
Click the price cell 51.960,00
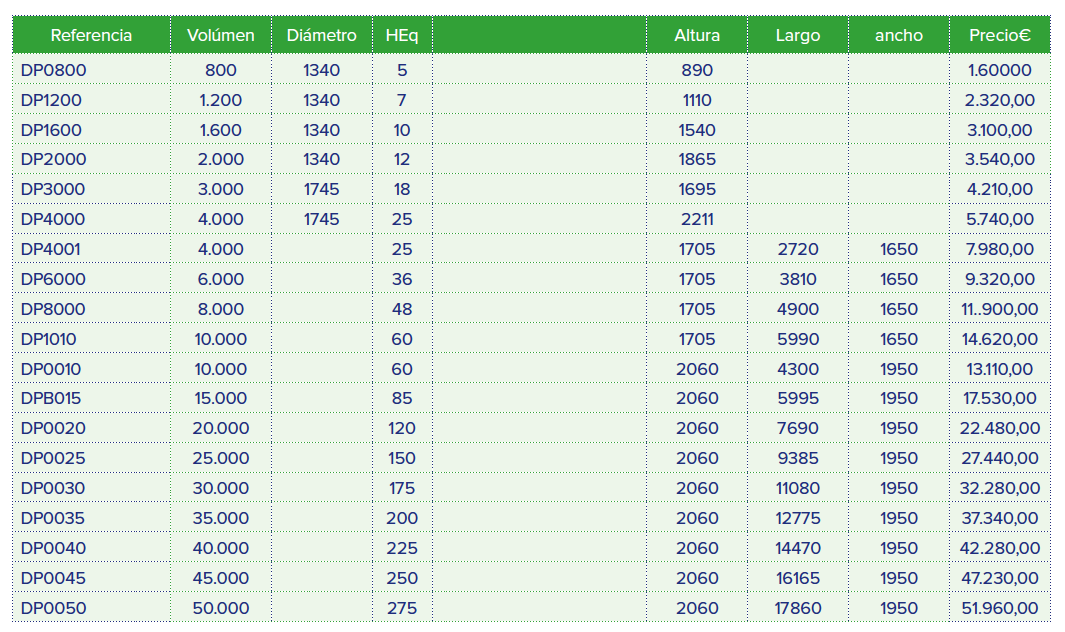(999, 608)
